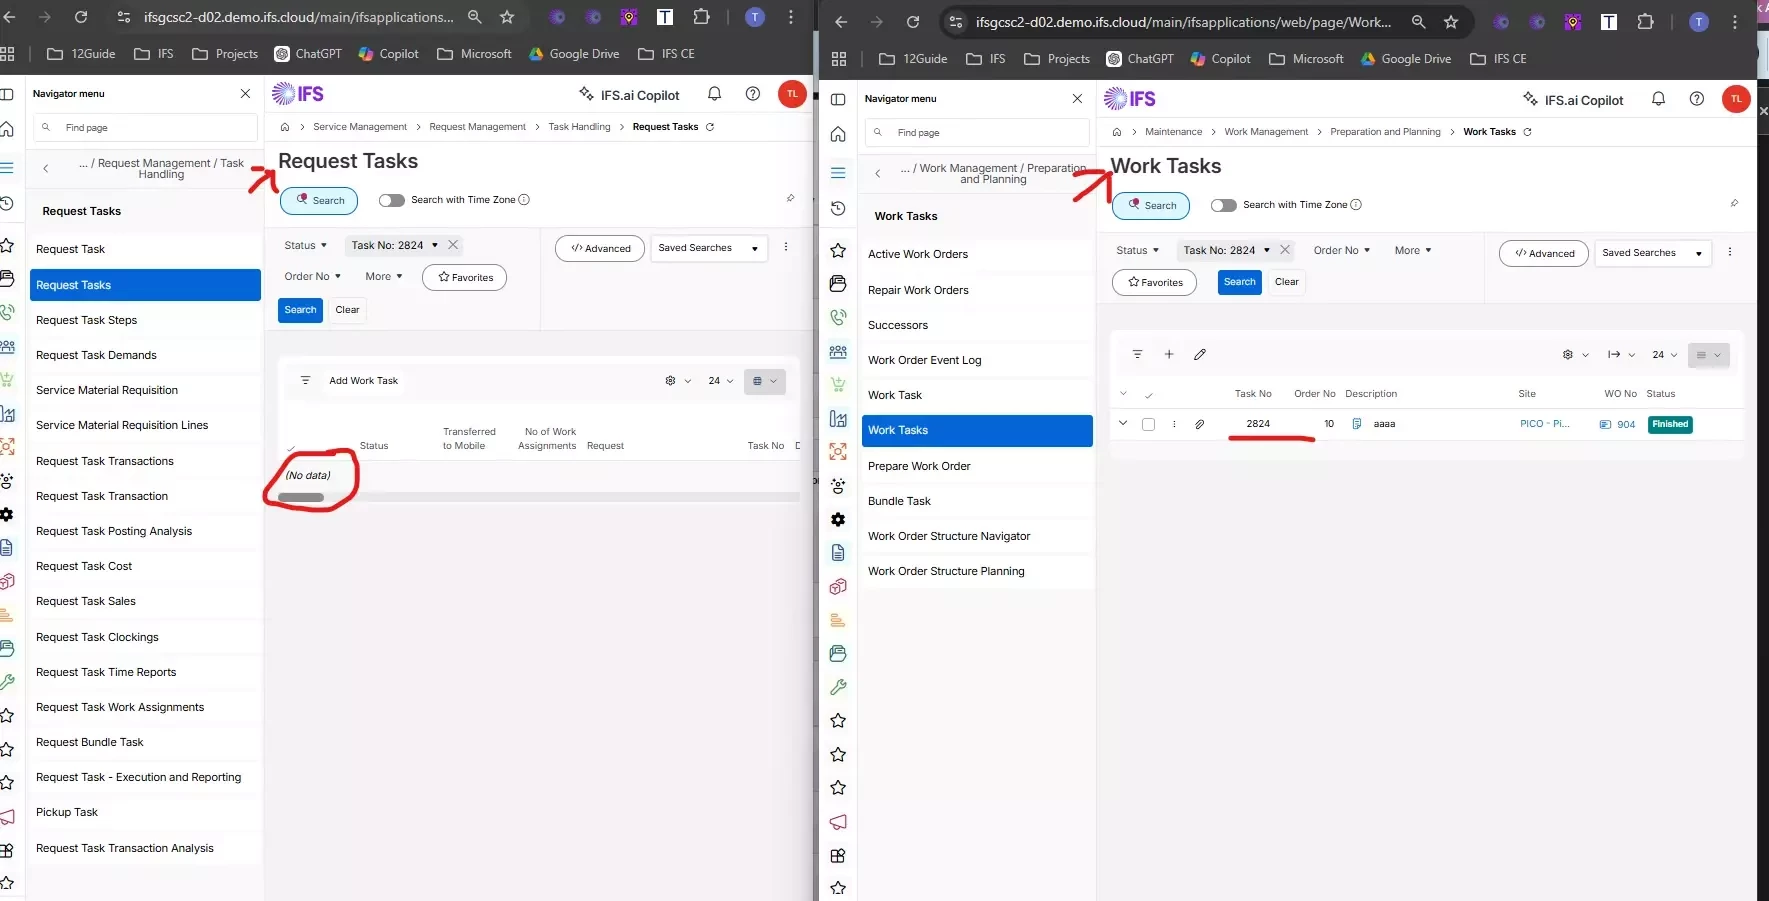
Task: Expand the More filters dropdown in Request Tasks
Action: tap(384, 277)
